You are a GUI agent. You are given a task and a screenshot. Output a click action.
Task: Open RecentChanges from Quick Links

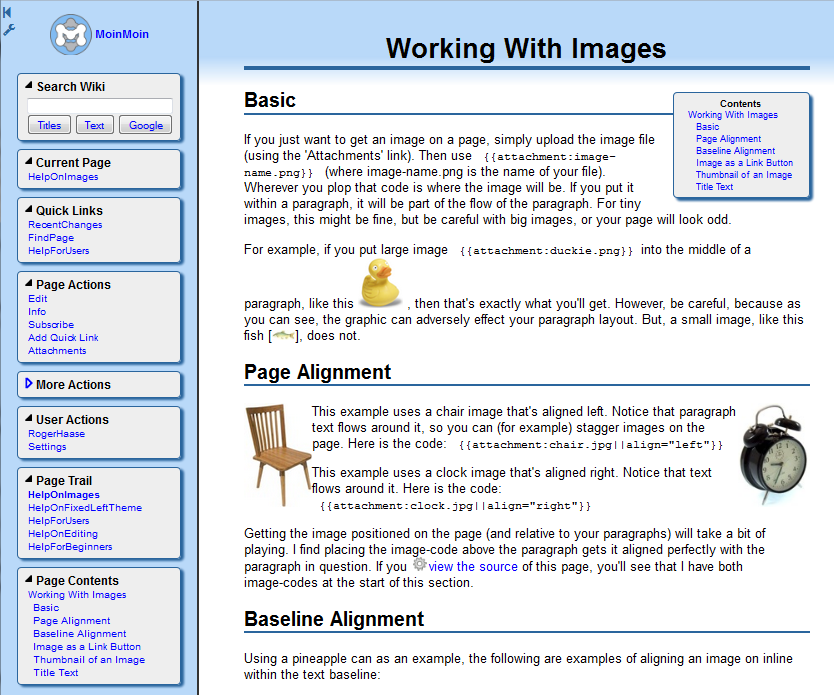[x=65, y=225]
